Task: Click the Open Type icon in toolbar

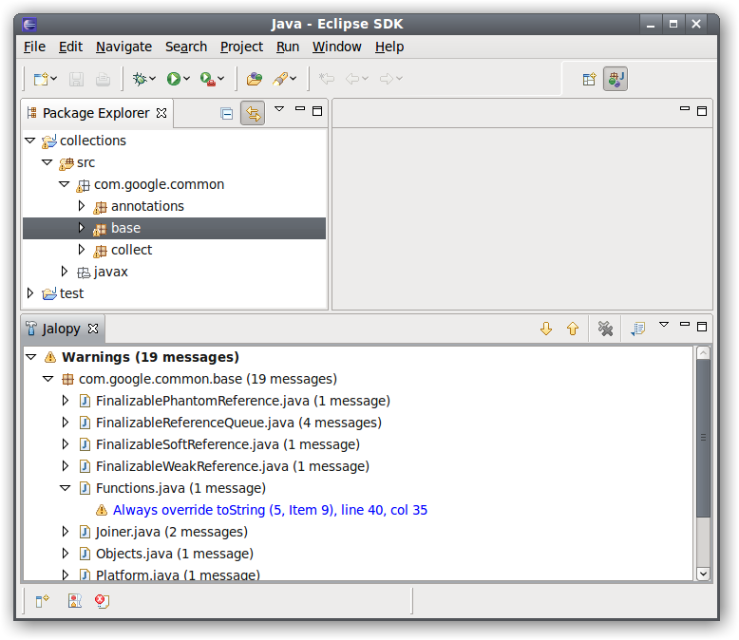Action: coord(254,79)
